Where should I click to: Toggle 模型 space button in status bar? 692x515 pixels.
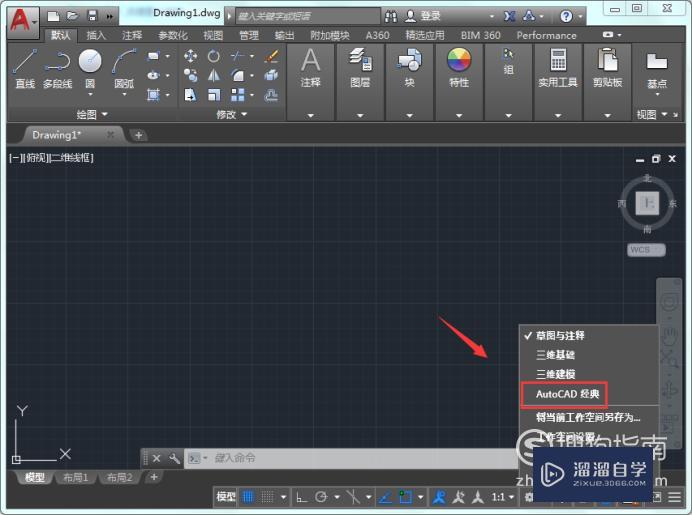[x=226, y=497]
